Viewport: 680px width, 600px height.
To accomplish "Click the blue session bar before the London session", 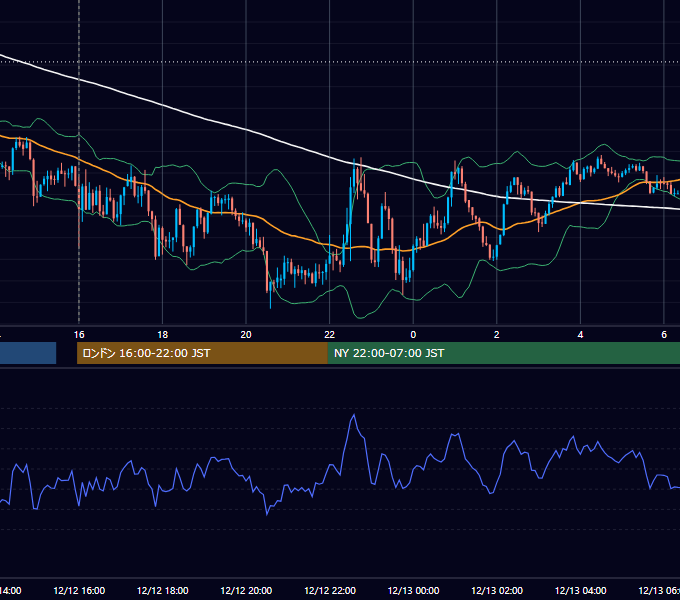I will click(28, 353).
